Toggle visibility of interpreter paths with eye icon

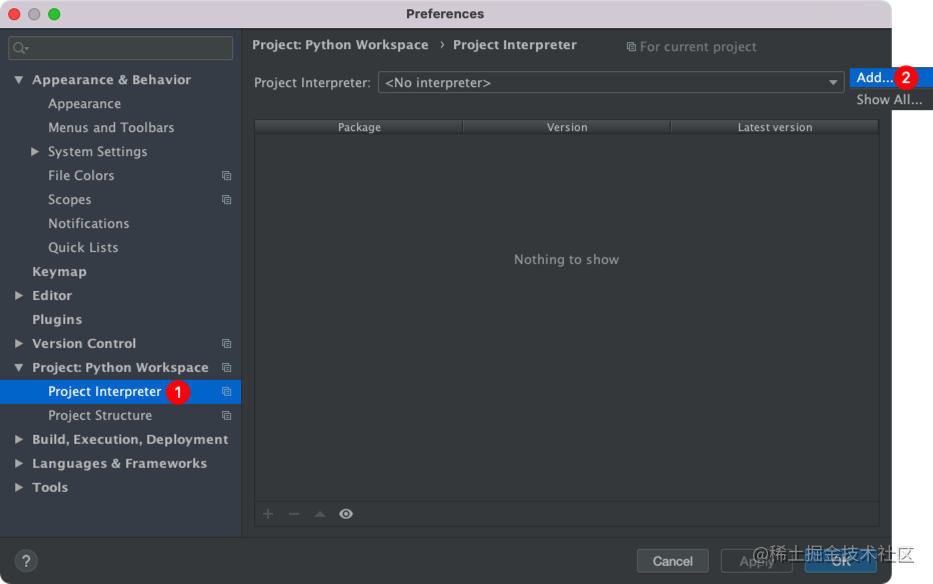point(346,513)
